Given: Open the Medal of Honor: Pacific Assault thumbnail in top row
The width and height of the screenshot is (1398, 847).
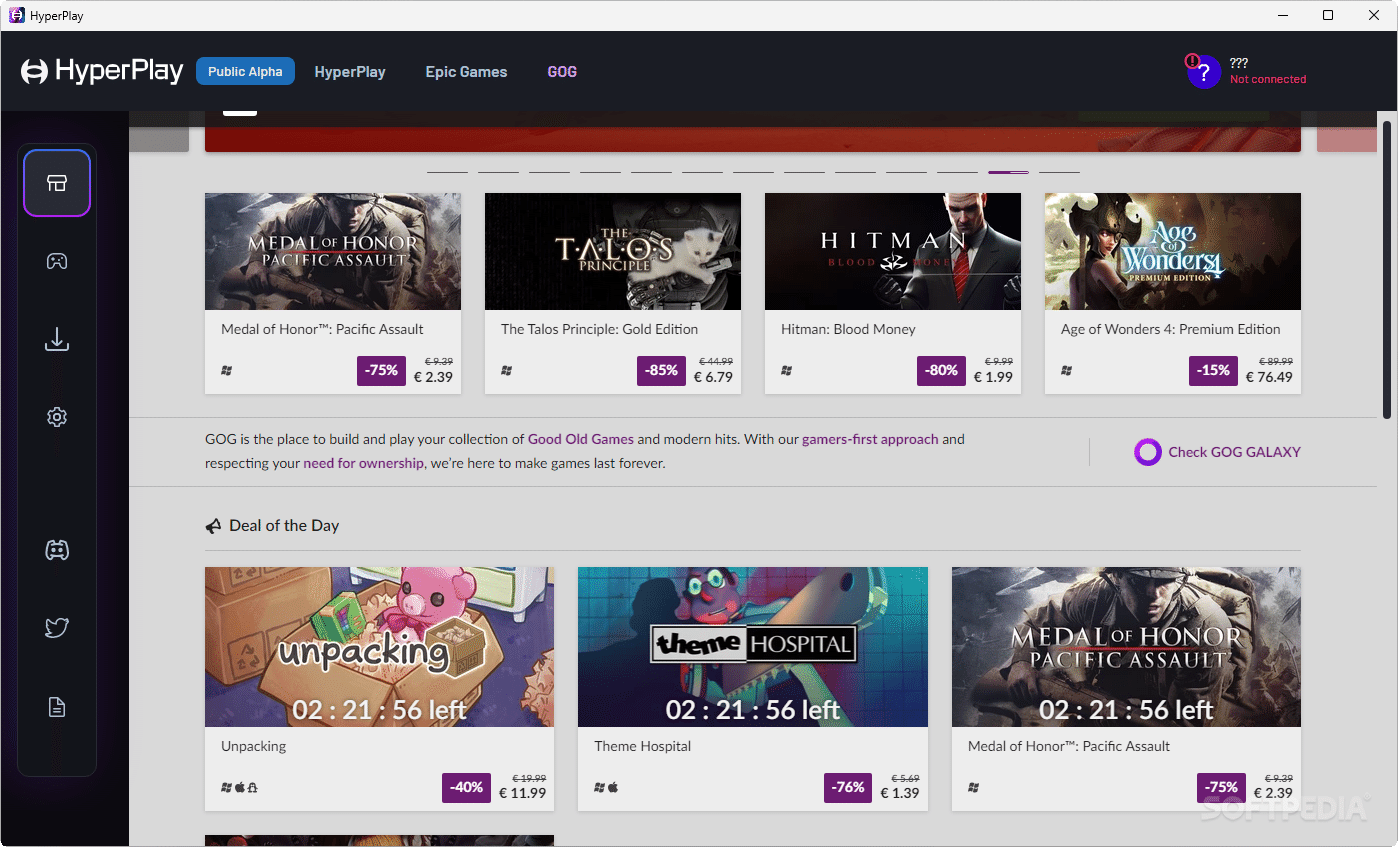Looking at the screenshot, I should [333, 251].
